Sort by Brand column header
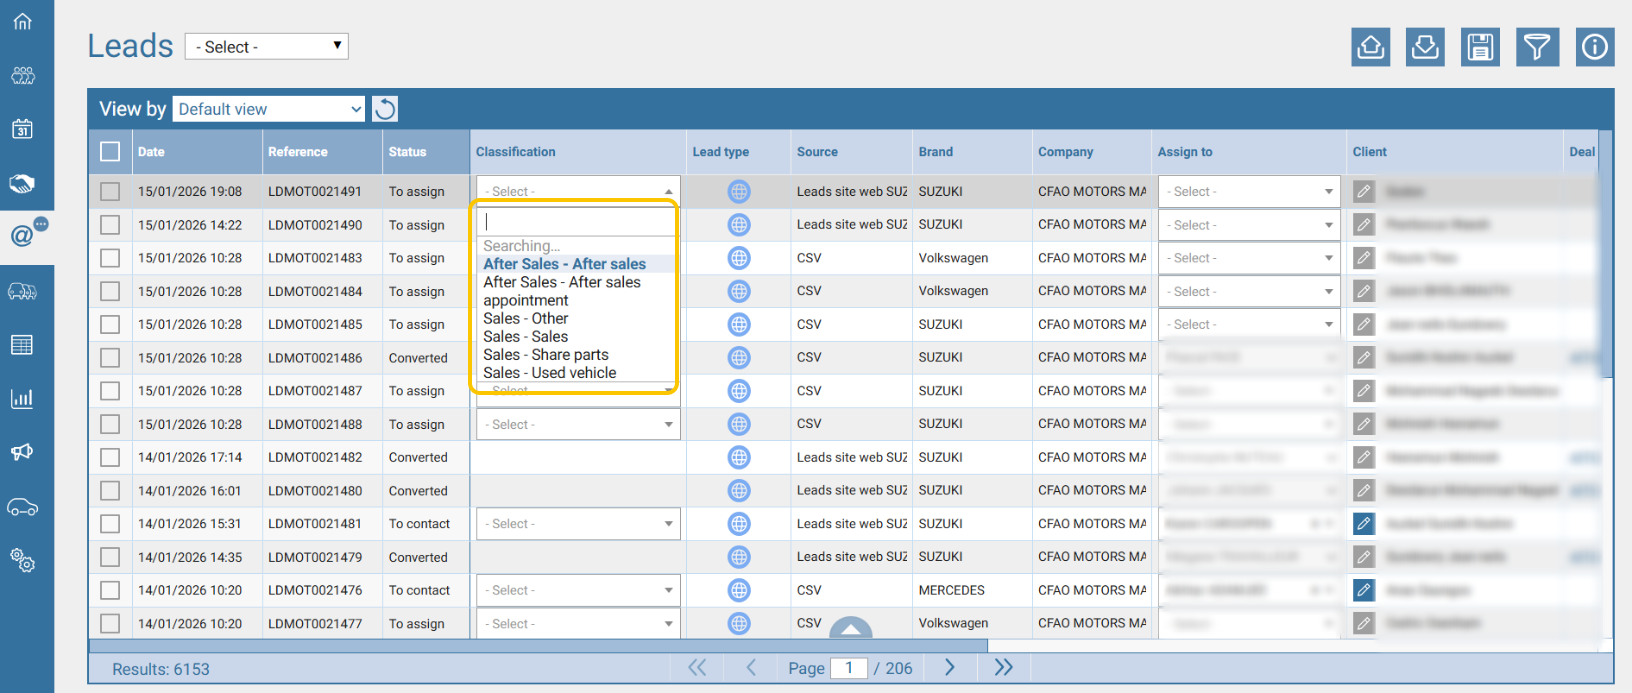The image size is (1632, 693). 935,152
